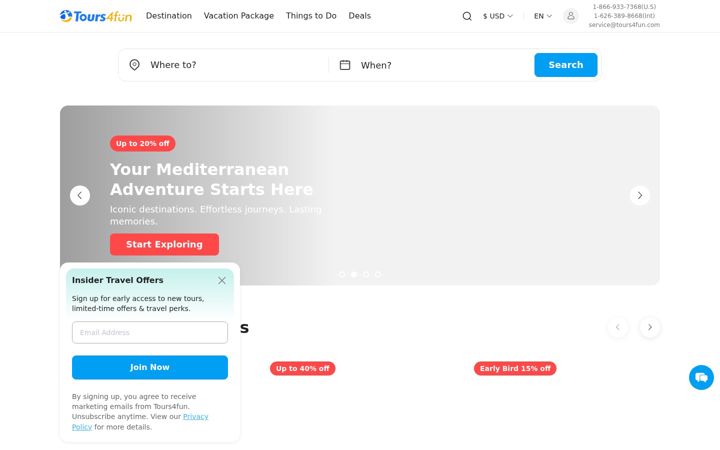
Task: Show the next banner slide
Action: click(x=640, y=196)
